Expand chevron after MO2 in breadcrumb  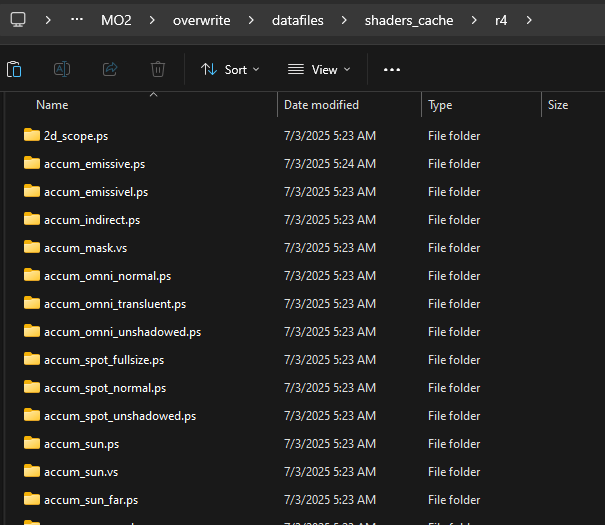(x=152, y=20)
